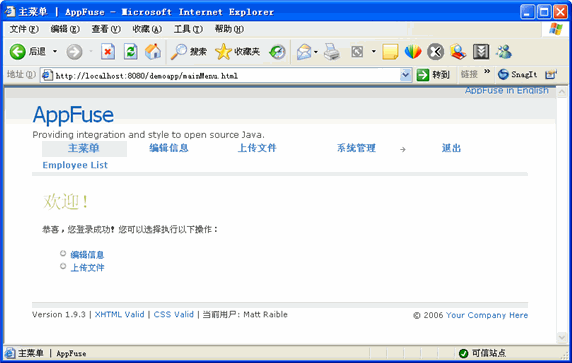Follow the 编辑信息 link in the list

point(87,255)
